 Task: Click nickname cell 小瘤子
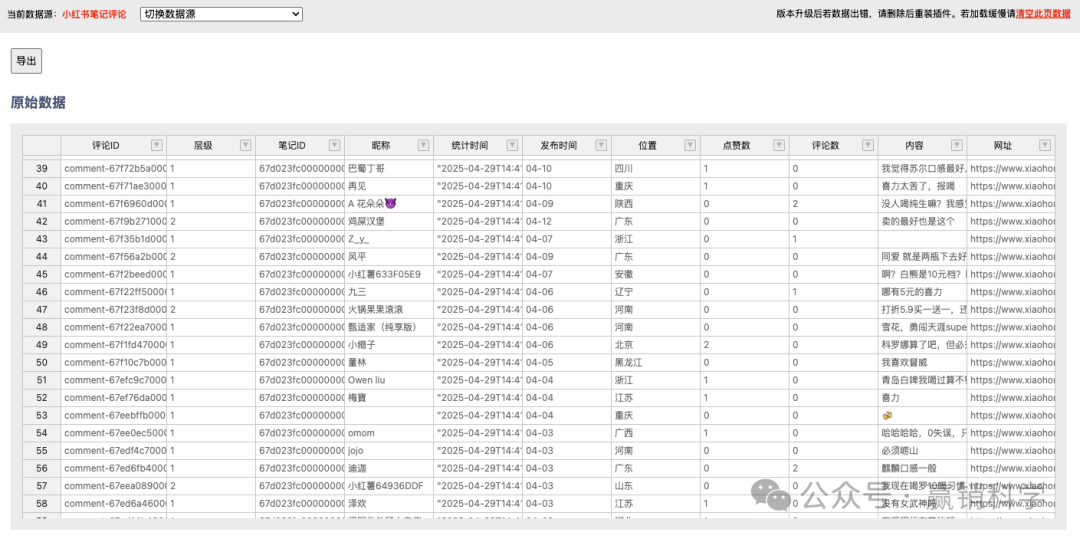[389, 345]
